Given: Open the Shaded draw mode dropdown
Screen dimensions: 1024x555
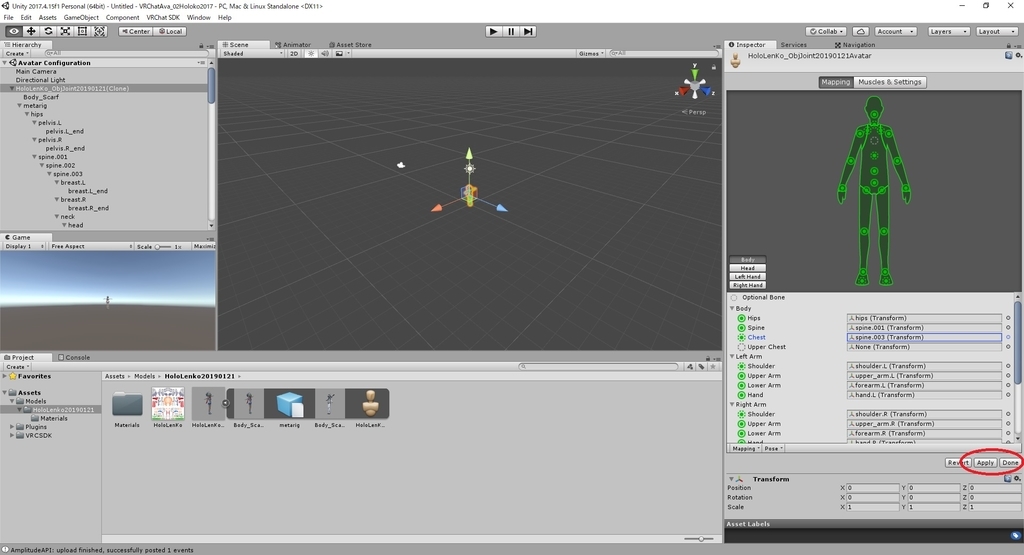Looking at the screenshot, I should 253,54.
